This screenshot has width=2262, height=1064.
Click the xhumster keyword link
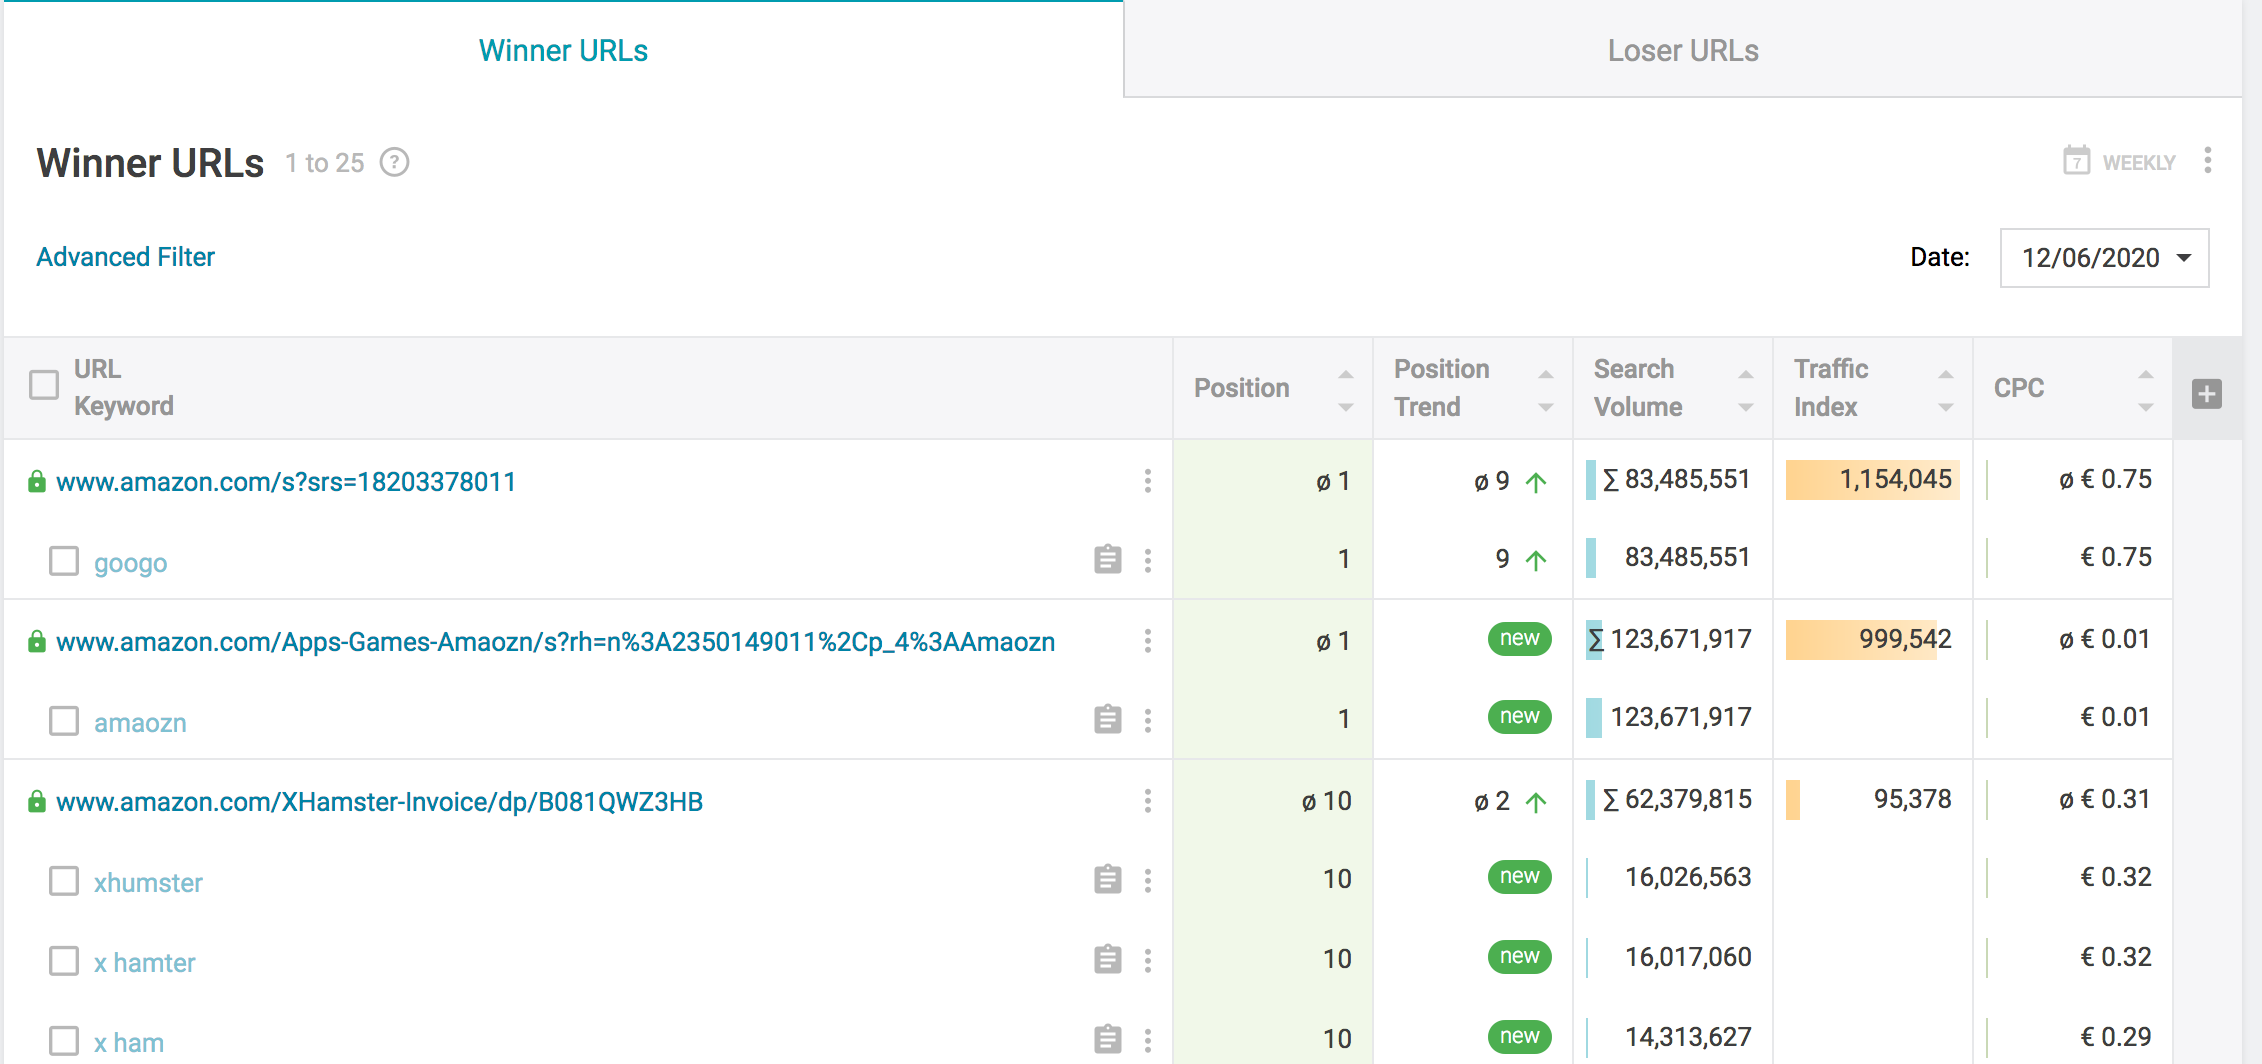148,882
